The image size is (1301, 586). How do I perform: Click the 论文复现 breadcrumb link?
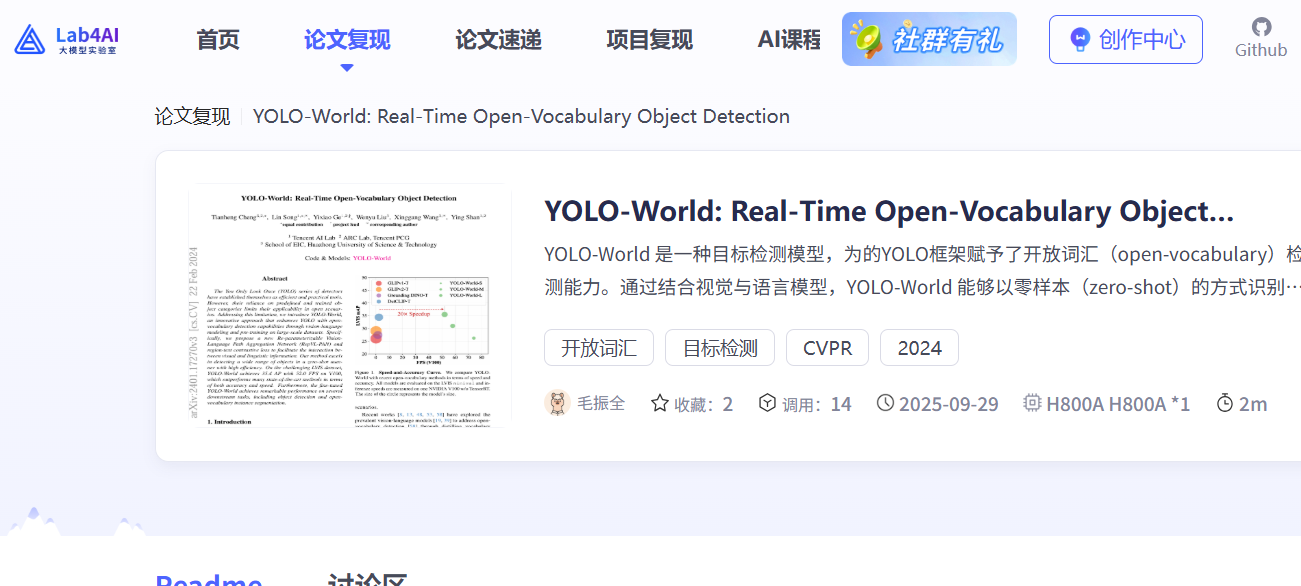(192, 116)
